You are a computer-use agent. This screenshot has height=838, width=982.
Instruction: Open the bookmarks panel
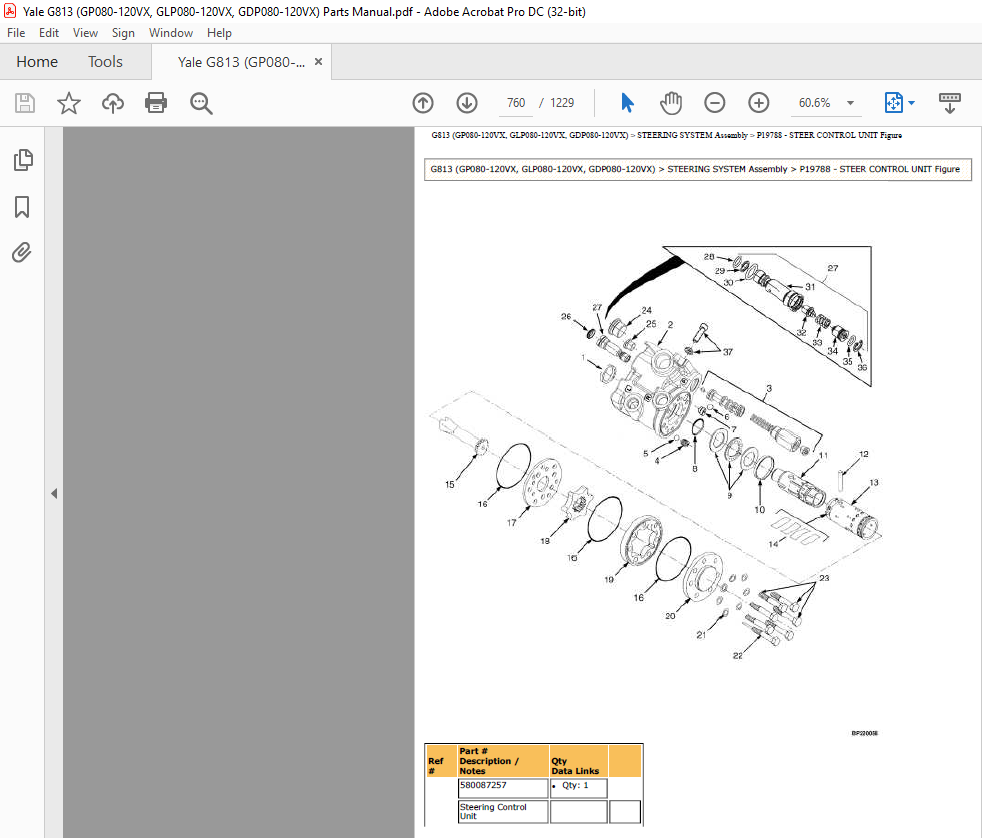click(x=22, y=207)
